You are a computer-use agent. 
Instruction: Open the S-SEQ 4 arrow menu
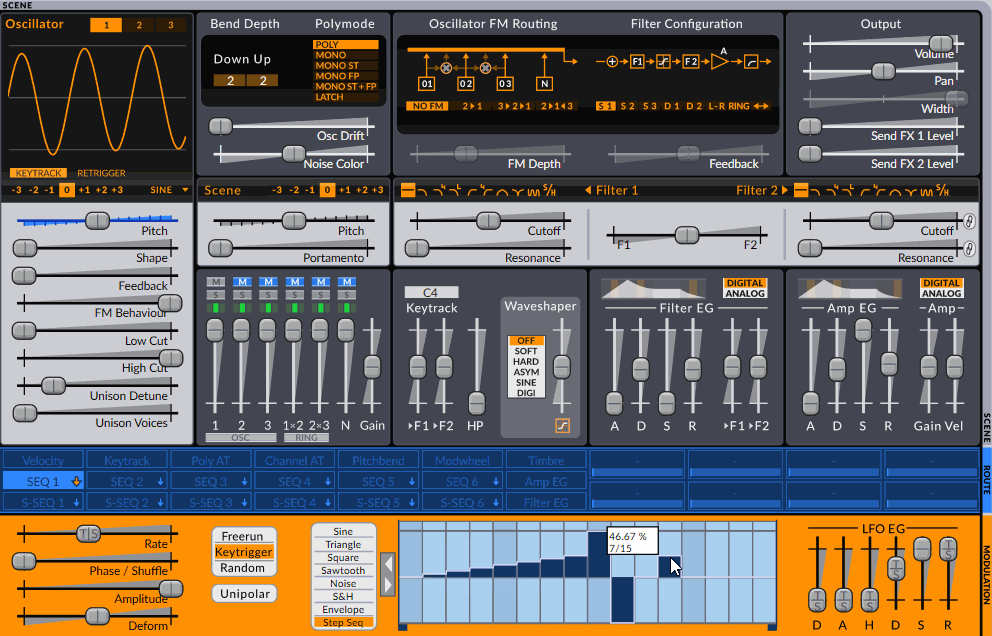point(328,502)
